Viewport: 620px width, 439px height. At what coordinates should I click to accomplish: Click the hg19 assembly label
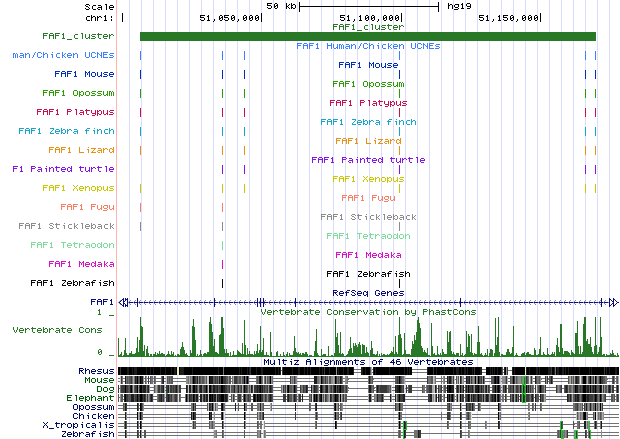tap(461, 6)
